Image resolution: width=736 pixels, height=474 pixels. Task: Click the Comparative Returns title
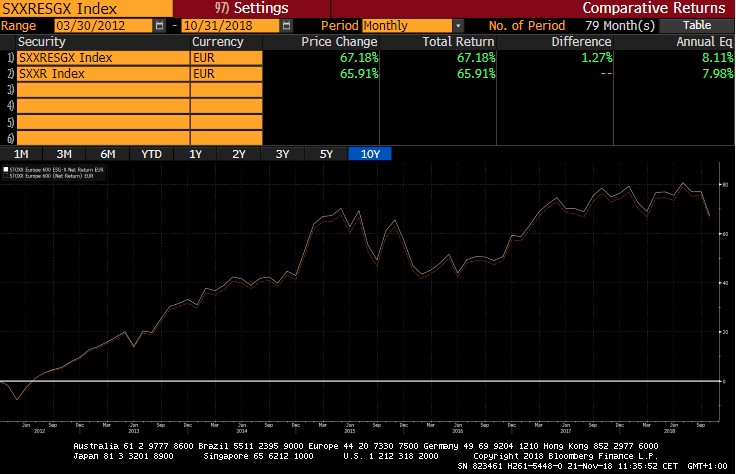tap(654, 8)
